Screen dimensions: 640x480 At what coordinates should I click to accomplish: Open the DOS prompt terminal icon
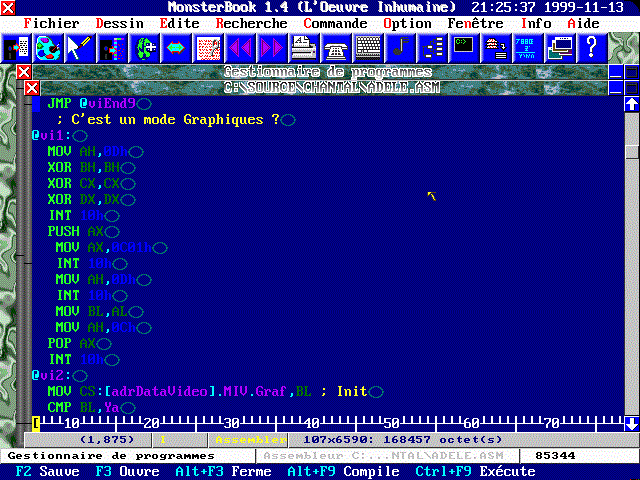tap(464, 48)
